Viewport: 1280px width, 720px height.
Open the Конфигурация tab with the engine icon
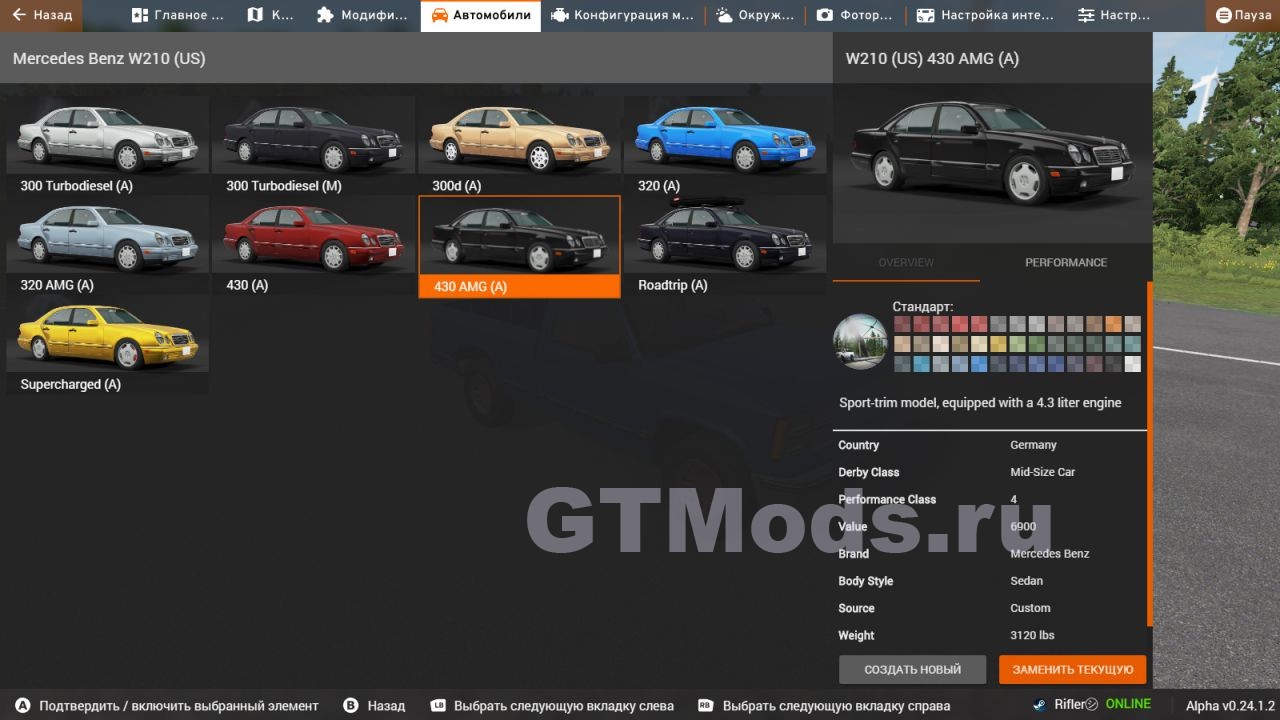(622, 15)
